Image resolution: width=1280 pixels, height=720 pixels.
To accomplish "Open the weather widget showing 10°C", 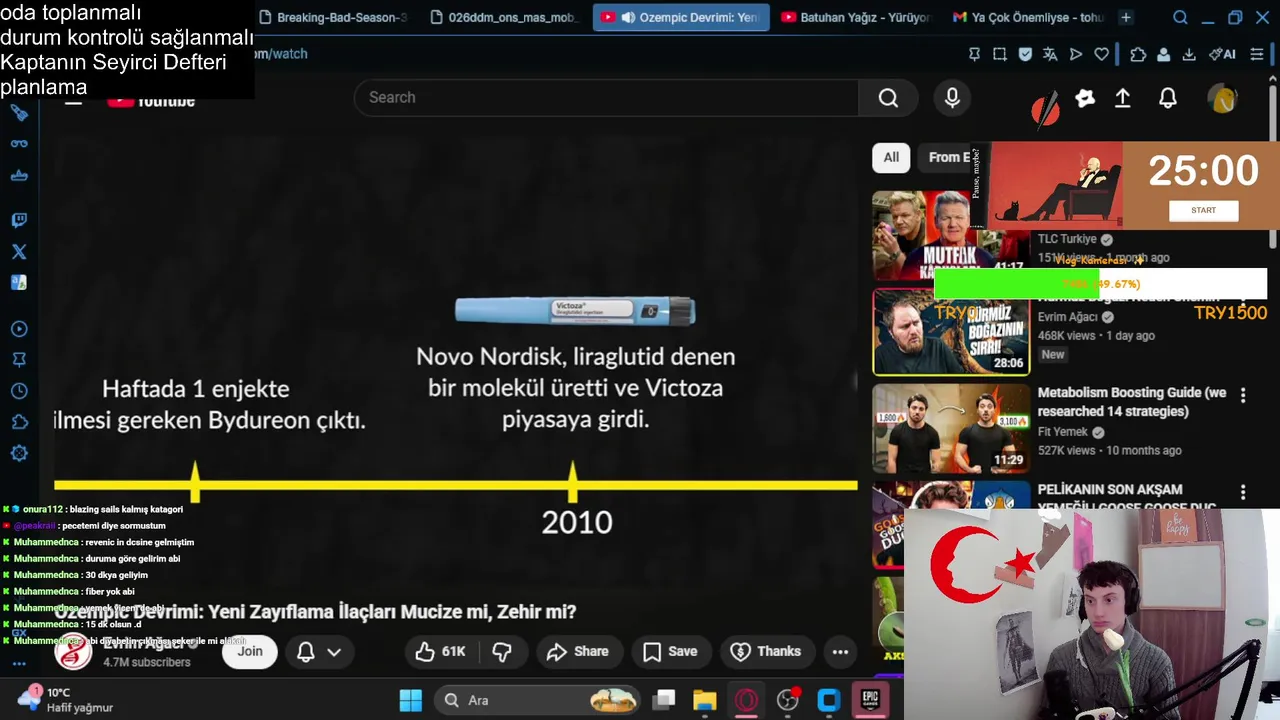I will (x=65, y=700).
